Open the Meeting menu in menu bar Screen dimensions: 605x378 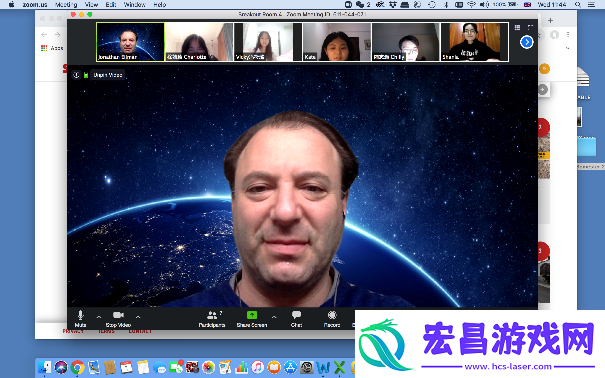66,5
